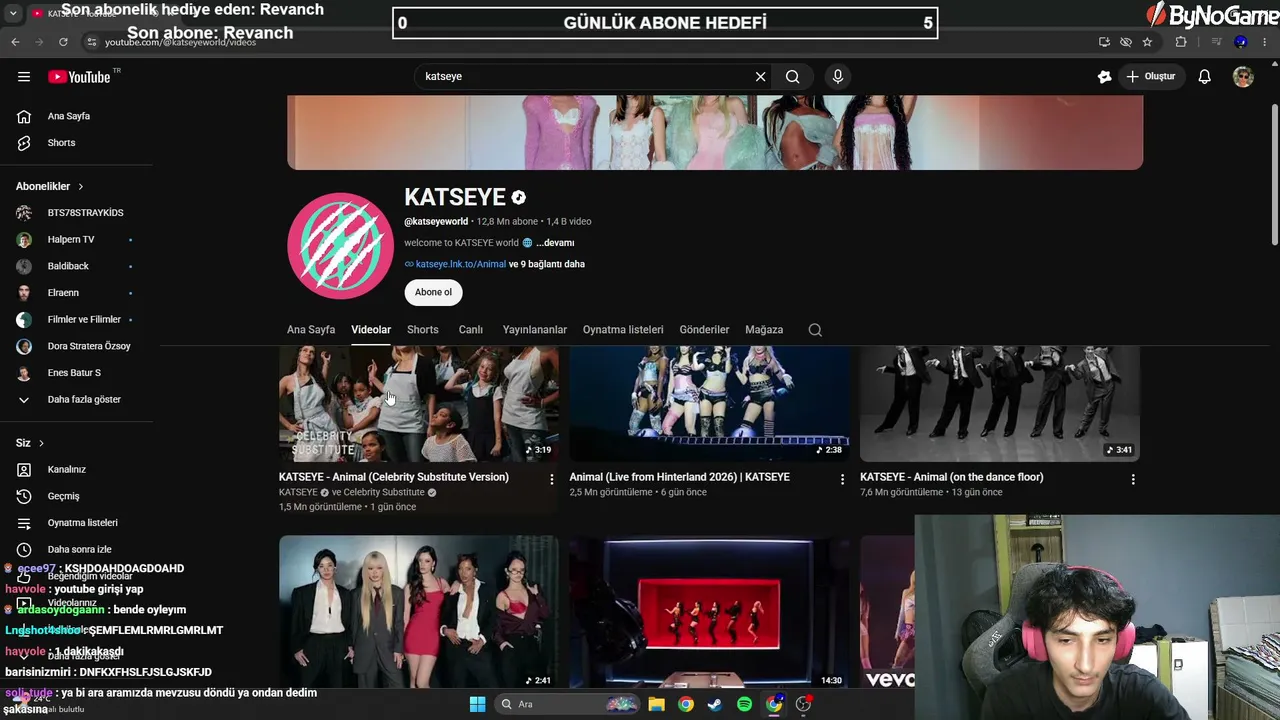Go back in Chrome navigation
The width and height of the screenshot is (1280, 720).
point(15,42)
